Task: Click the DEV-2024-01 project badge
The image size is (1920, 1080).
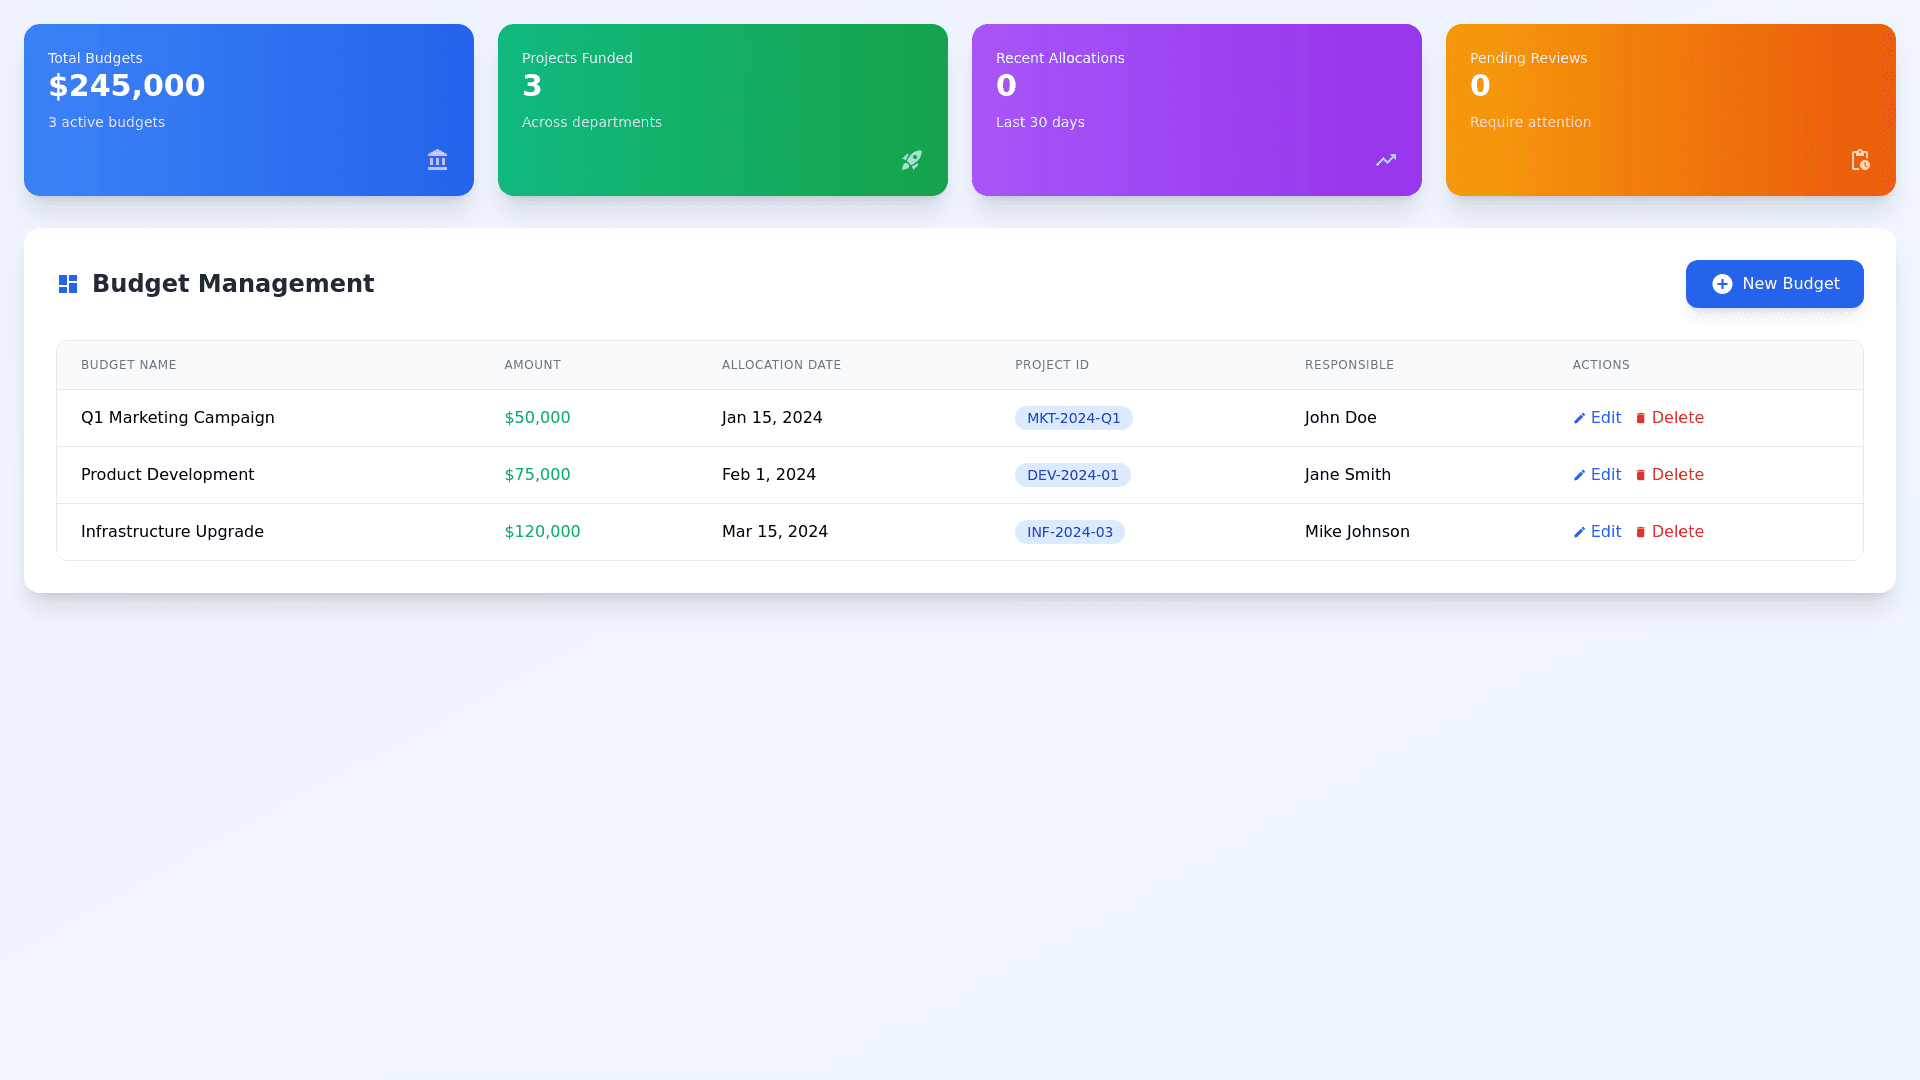Action: [1072, 475]
